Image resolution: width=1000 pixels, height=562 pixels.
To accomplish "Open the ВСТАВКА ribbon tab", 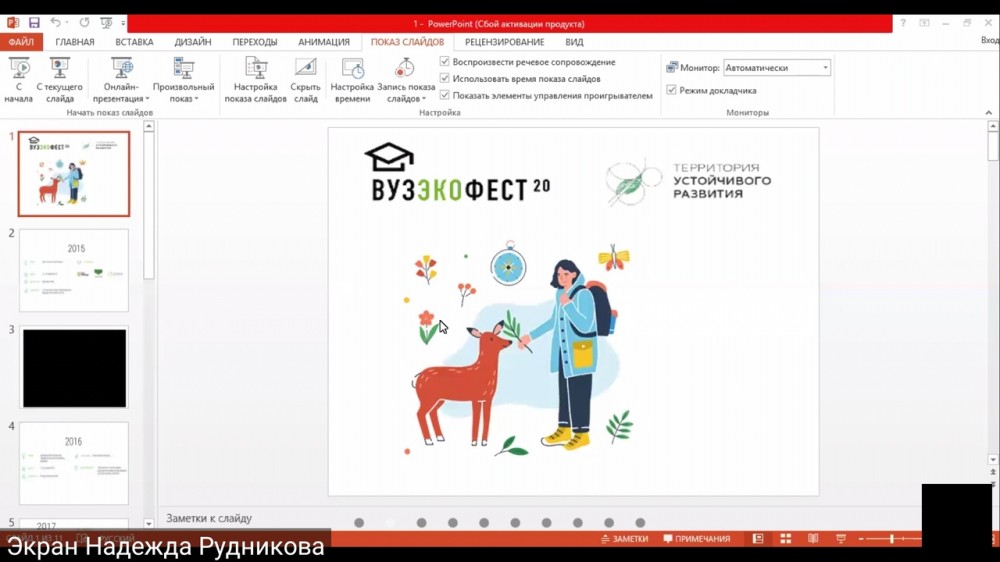I will tap(134, 42).
